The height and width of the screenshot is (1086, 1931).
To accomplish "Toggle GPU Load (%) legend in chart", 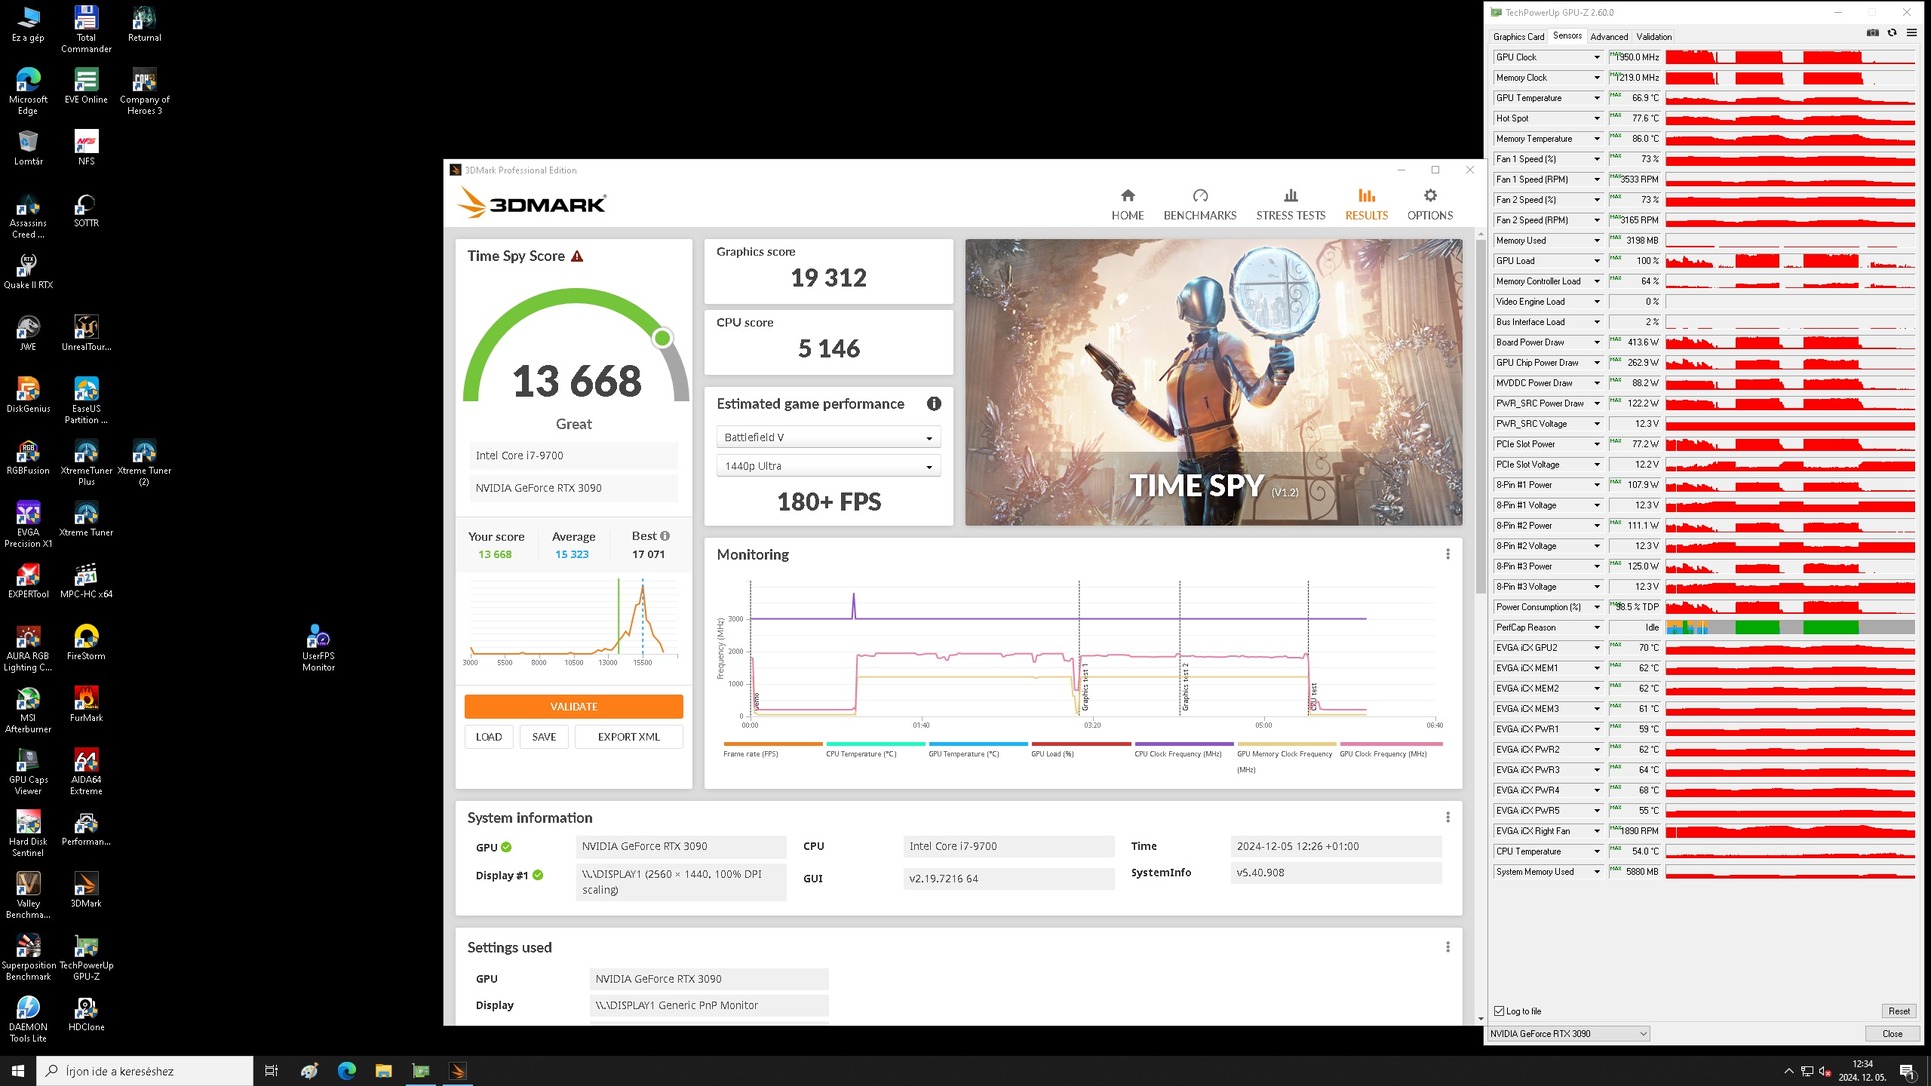I will tap(1052, 754).
